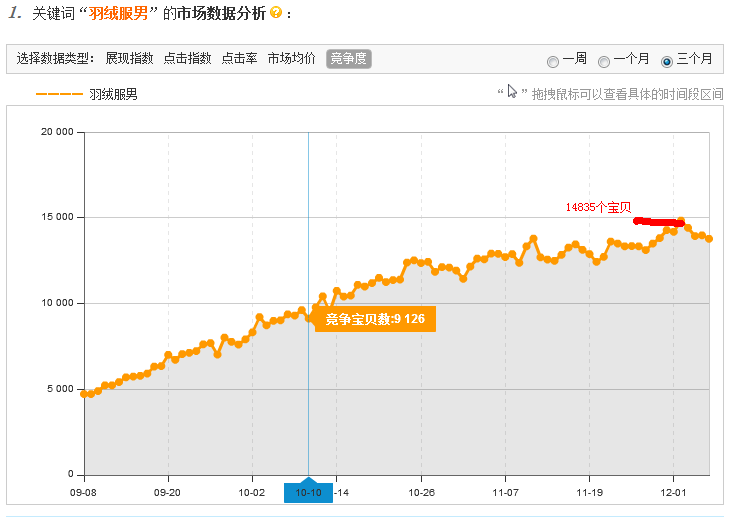
Task: Click the red 14835个宝贝 peak label
Action: click(598, 207)
